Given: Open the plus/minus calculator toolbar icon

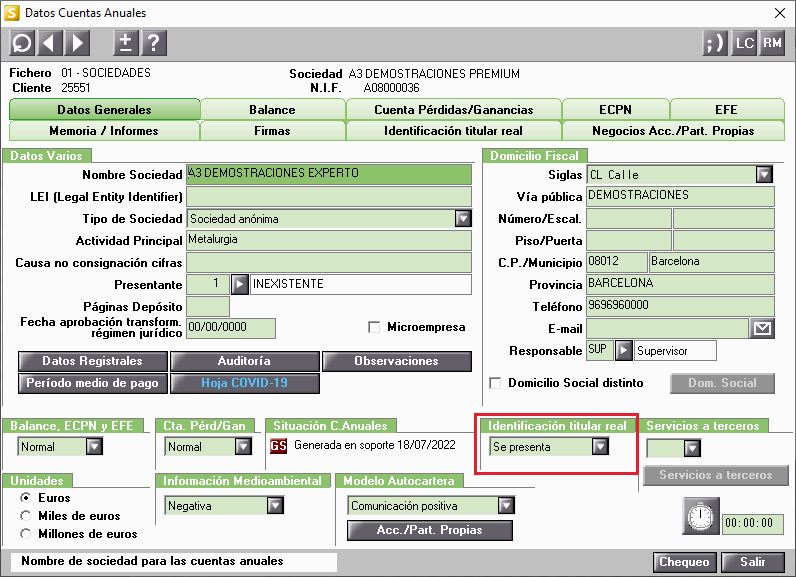Looking at the screenshot, I should click(x=125, y=43).
